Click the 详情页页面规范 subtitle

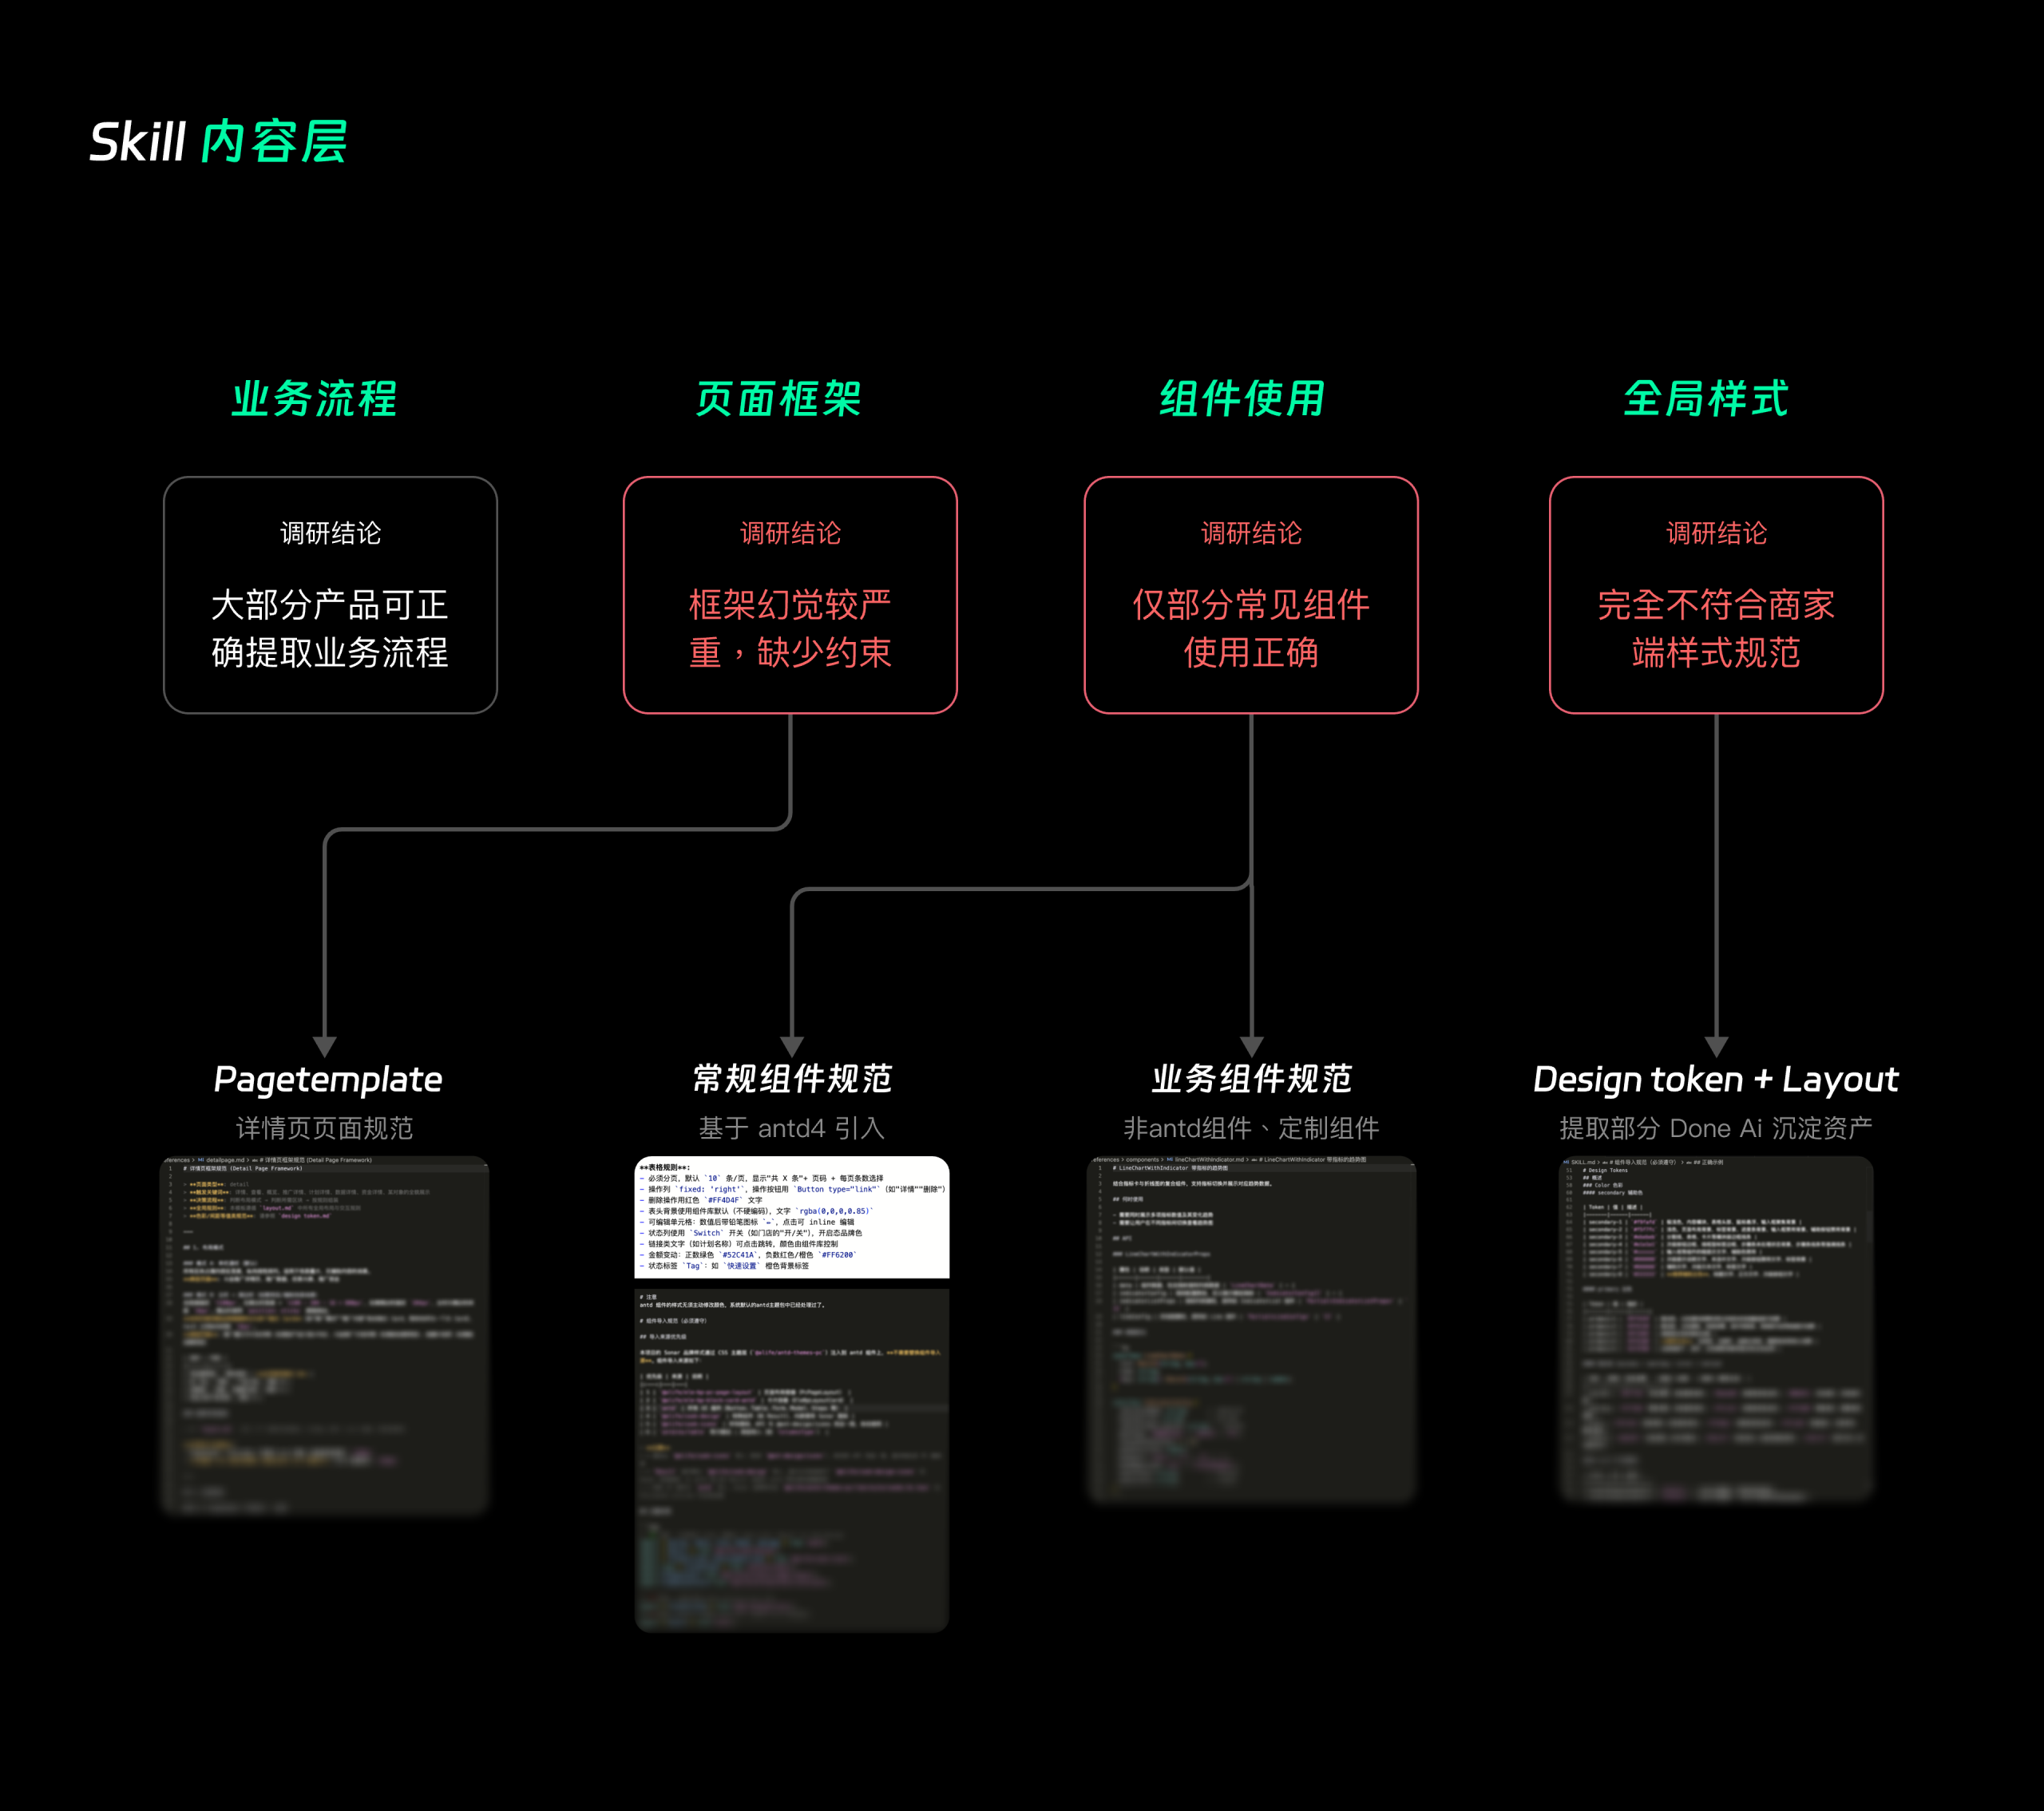[325, 1128]
